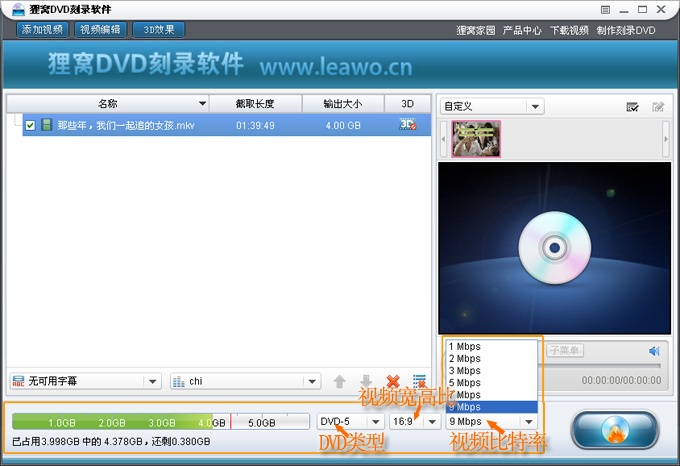Open the 产品中心 link
The width and height of the screenshot is (680, 466).
522,30
